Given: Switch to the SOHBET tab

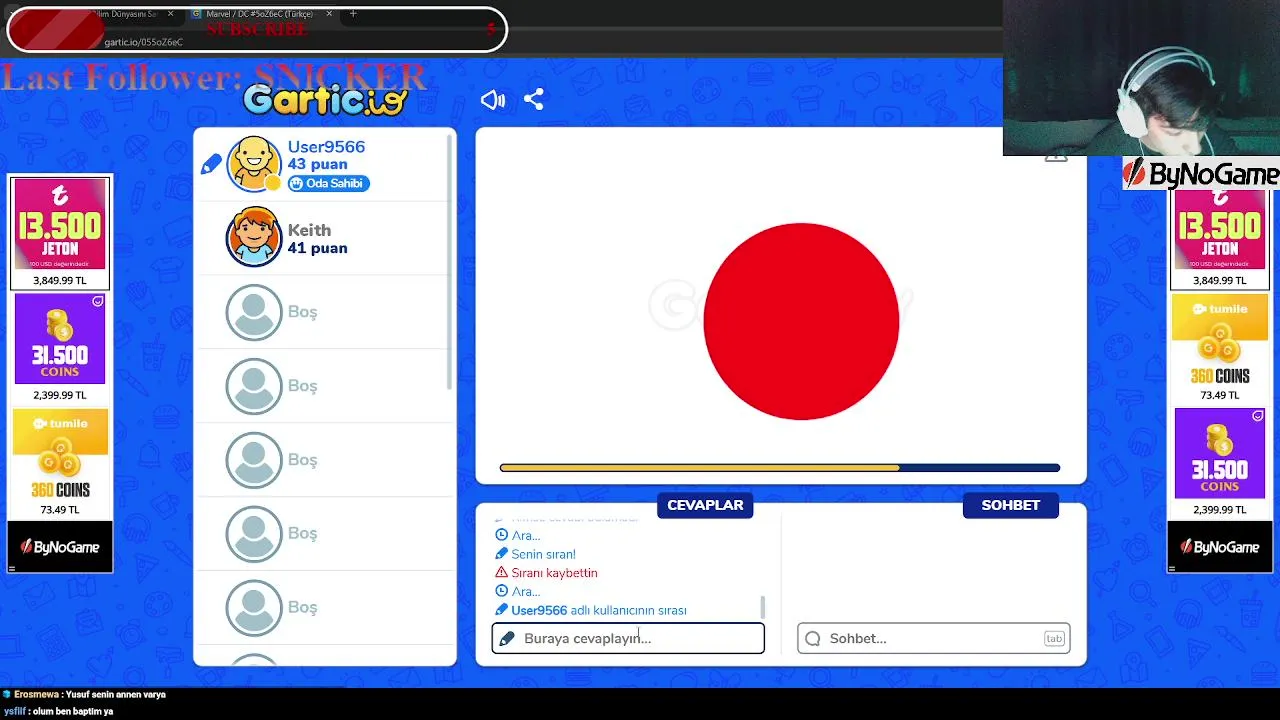Looking at the screenshot, I should point(1010,505).
